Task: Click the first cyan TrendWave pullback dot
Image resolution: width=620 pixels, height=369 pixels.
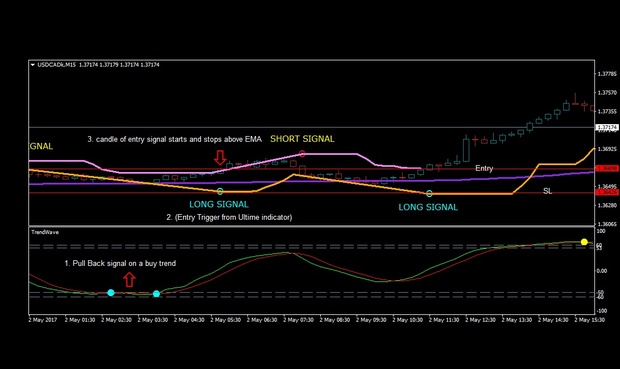Action: [111, 293]
